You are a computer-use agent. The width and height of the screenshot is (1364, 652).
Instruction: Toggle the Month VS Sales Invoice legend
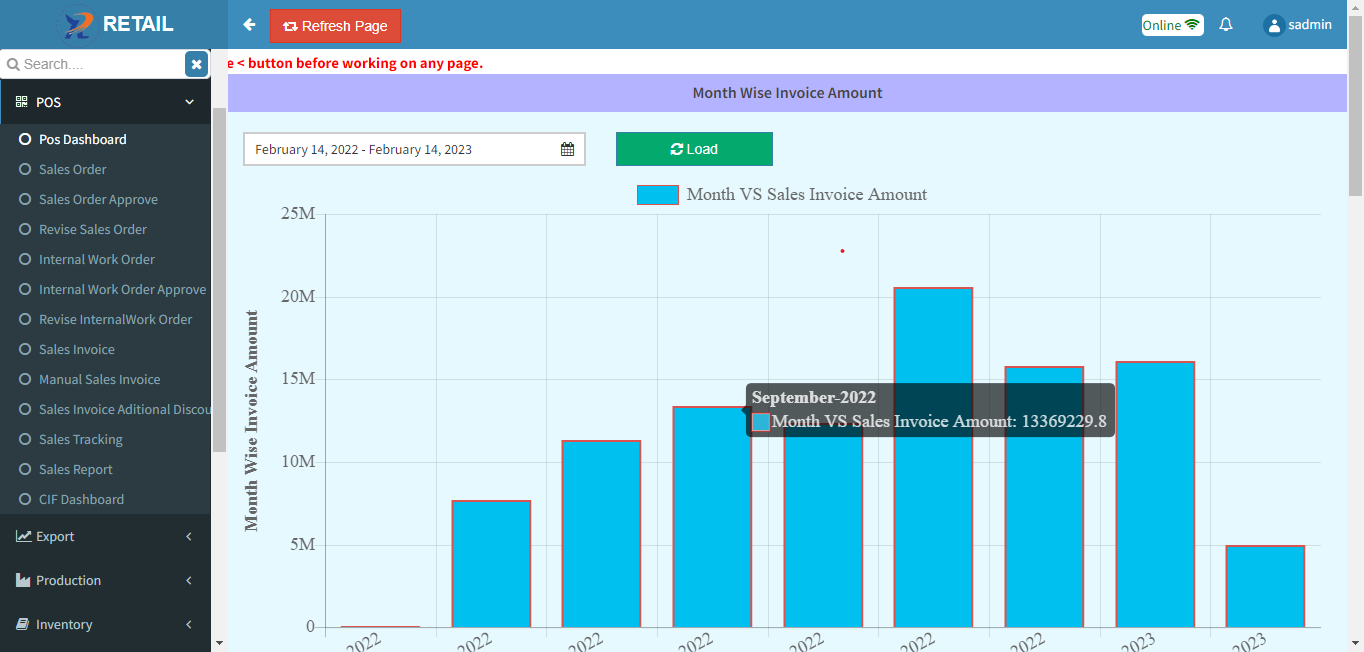coord(658,195)
